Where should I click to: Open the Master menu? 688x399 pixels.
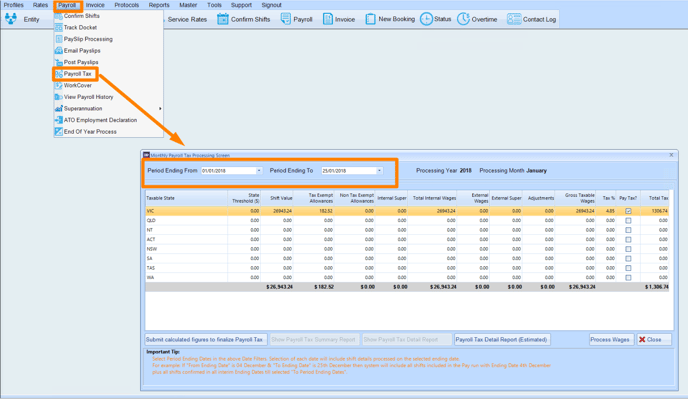pyautogui.click(x=188, y=5)
